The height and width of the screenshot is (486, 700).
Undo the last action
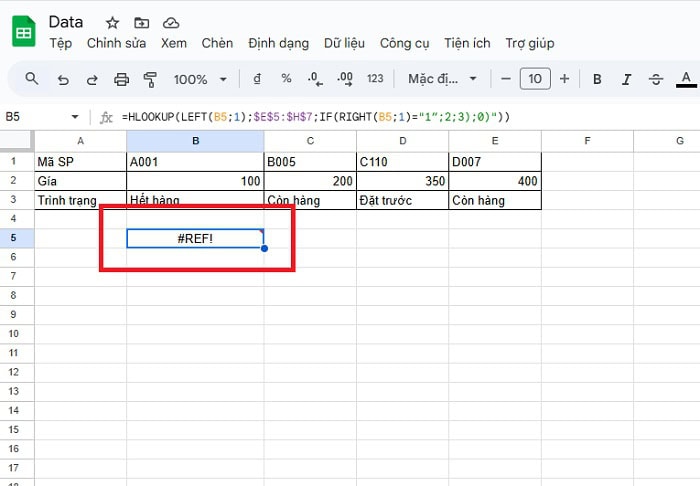pos(63,79)
